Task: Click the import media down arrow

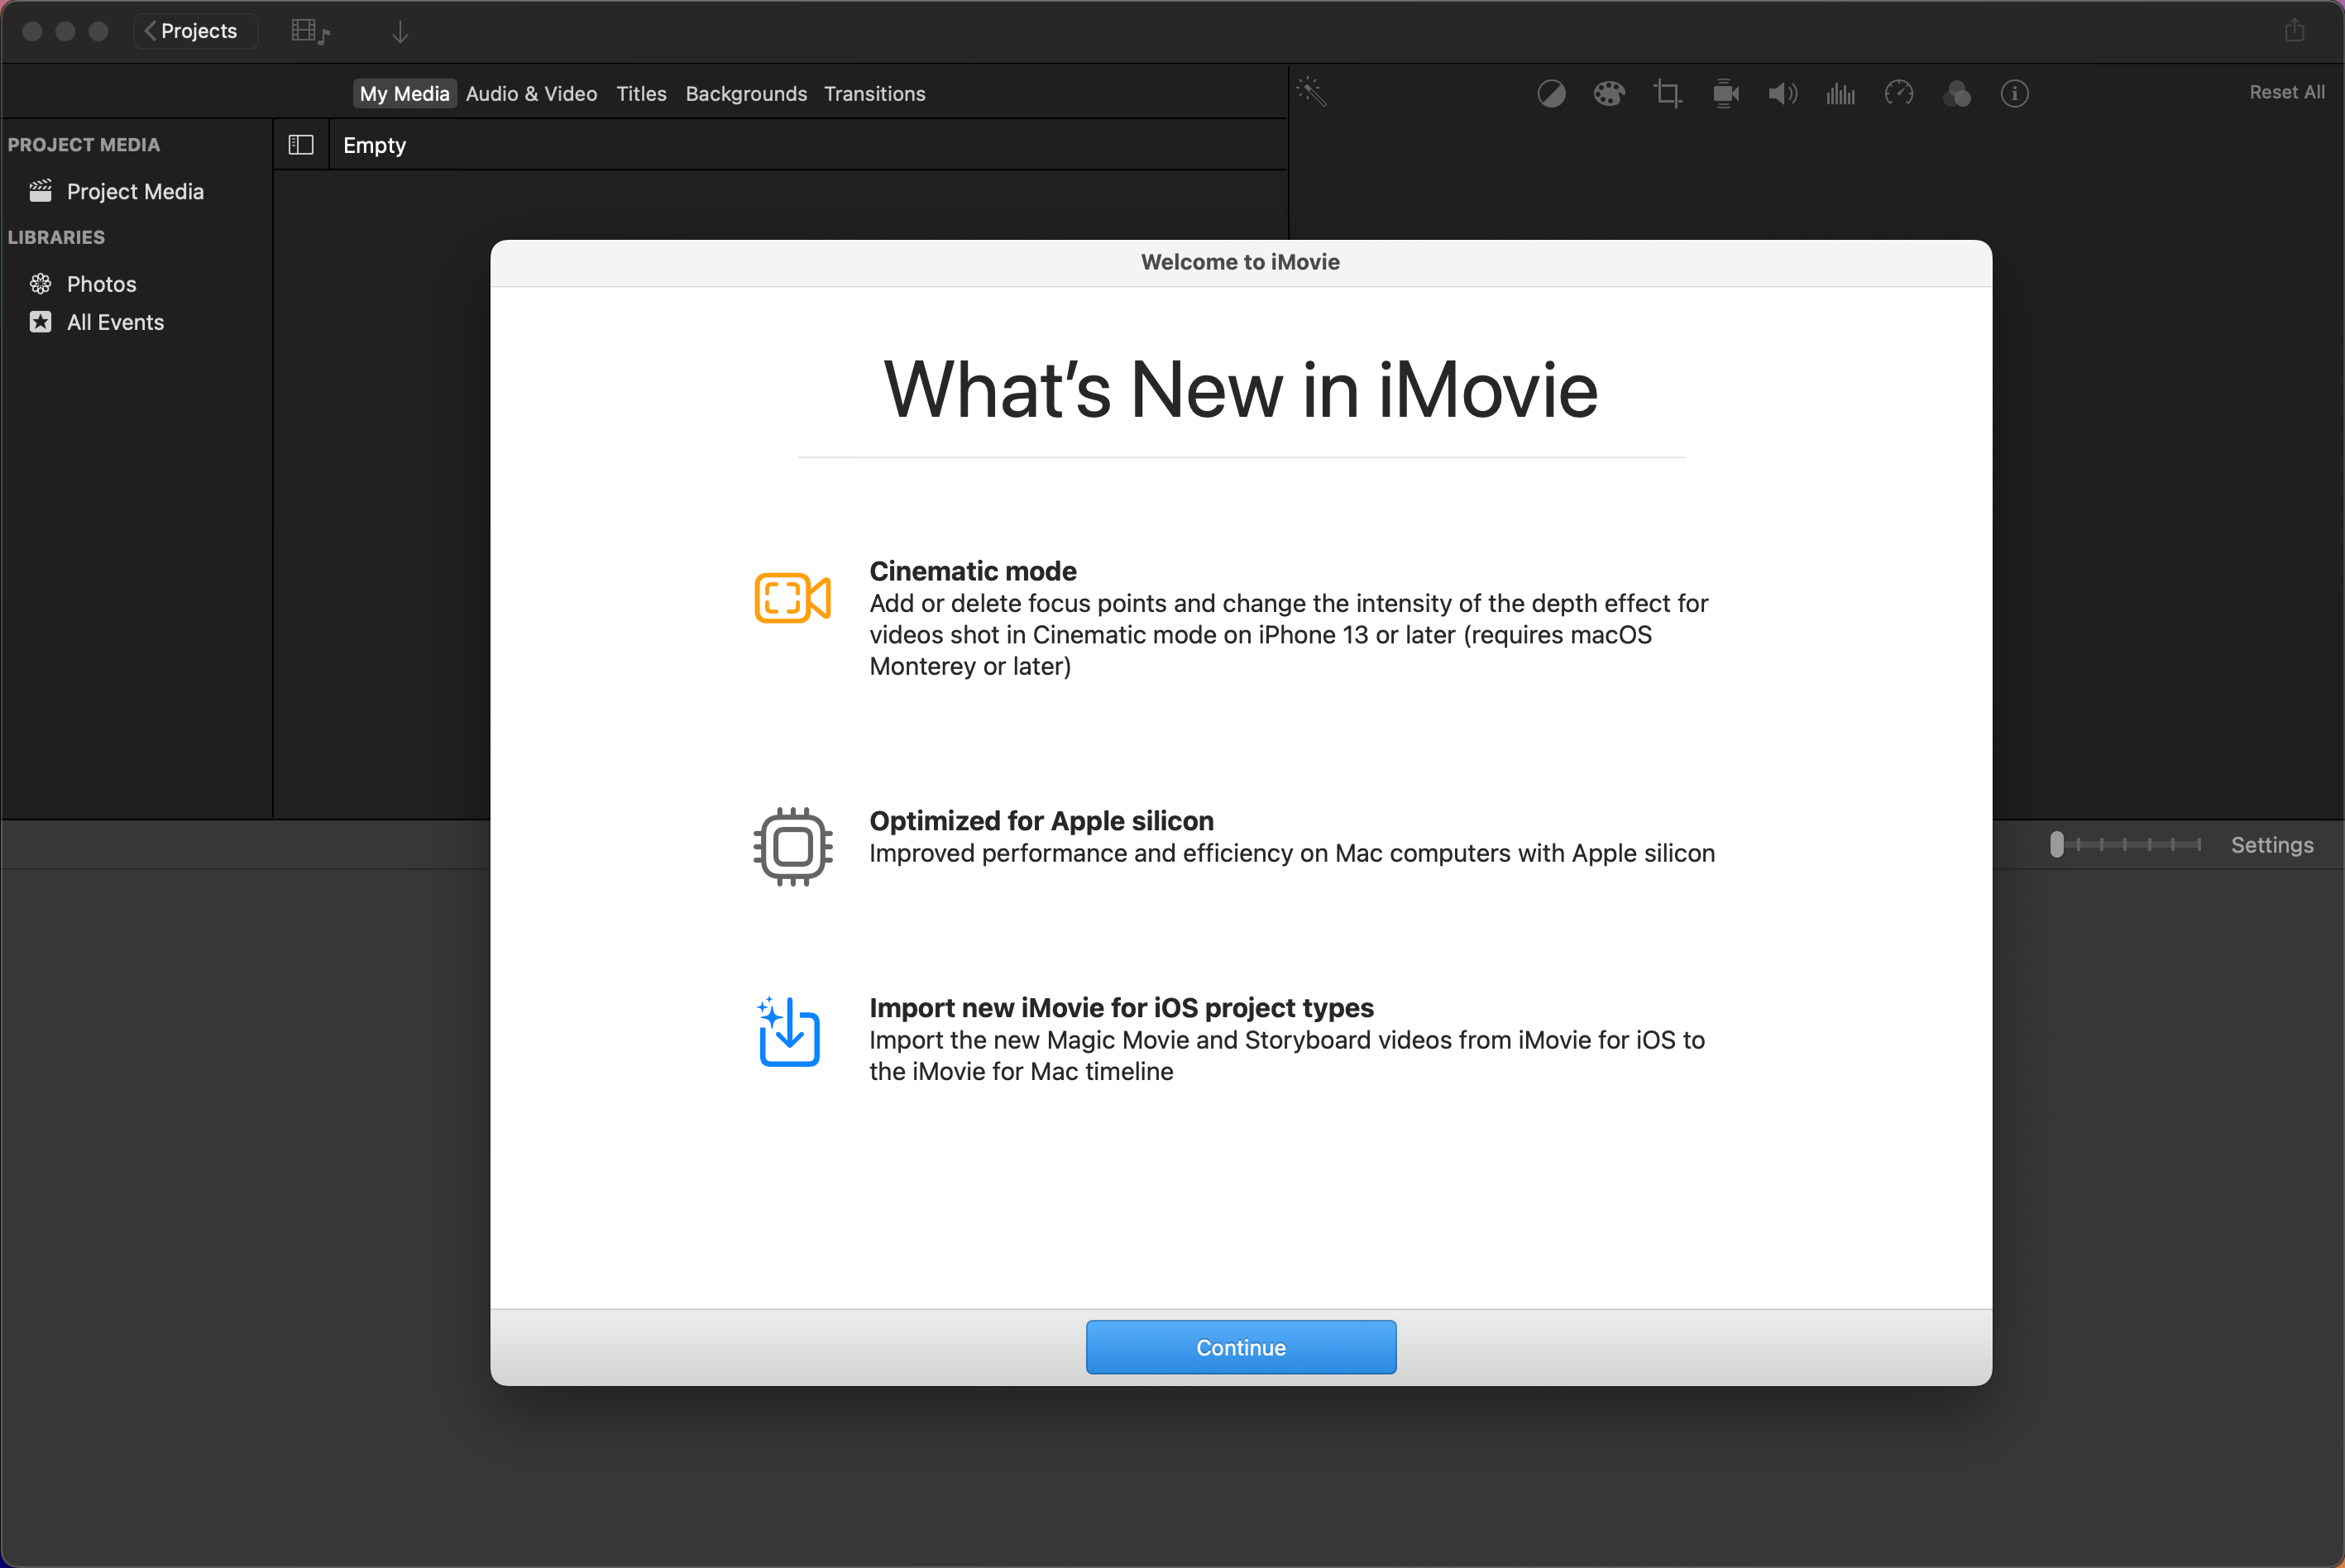Action: 400,33
